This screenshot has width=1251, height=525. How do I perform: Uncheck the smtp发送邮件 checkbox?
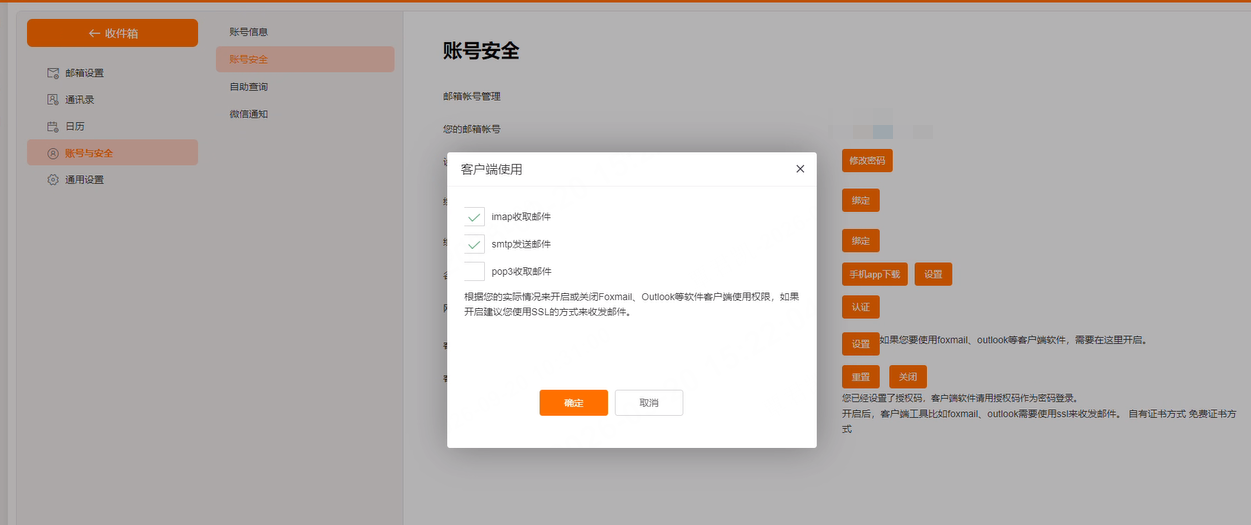474,244
